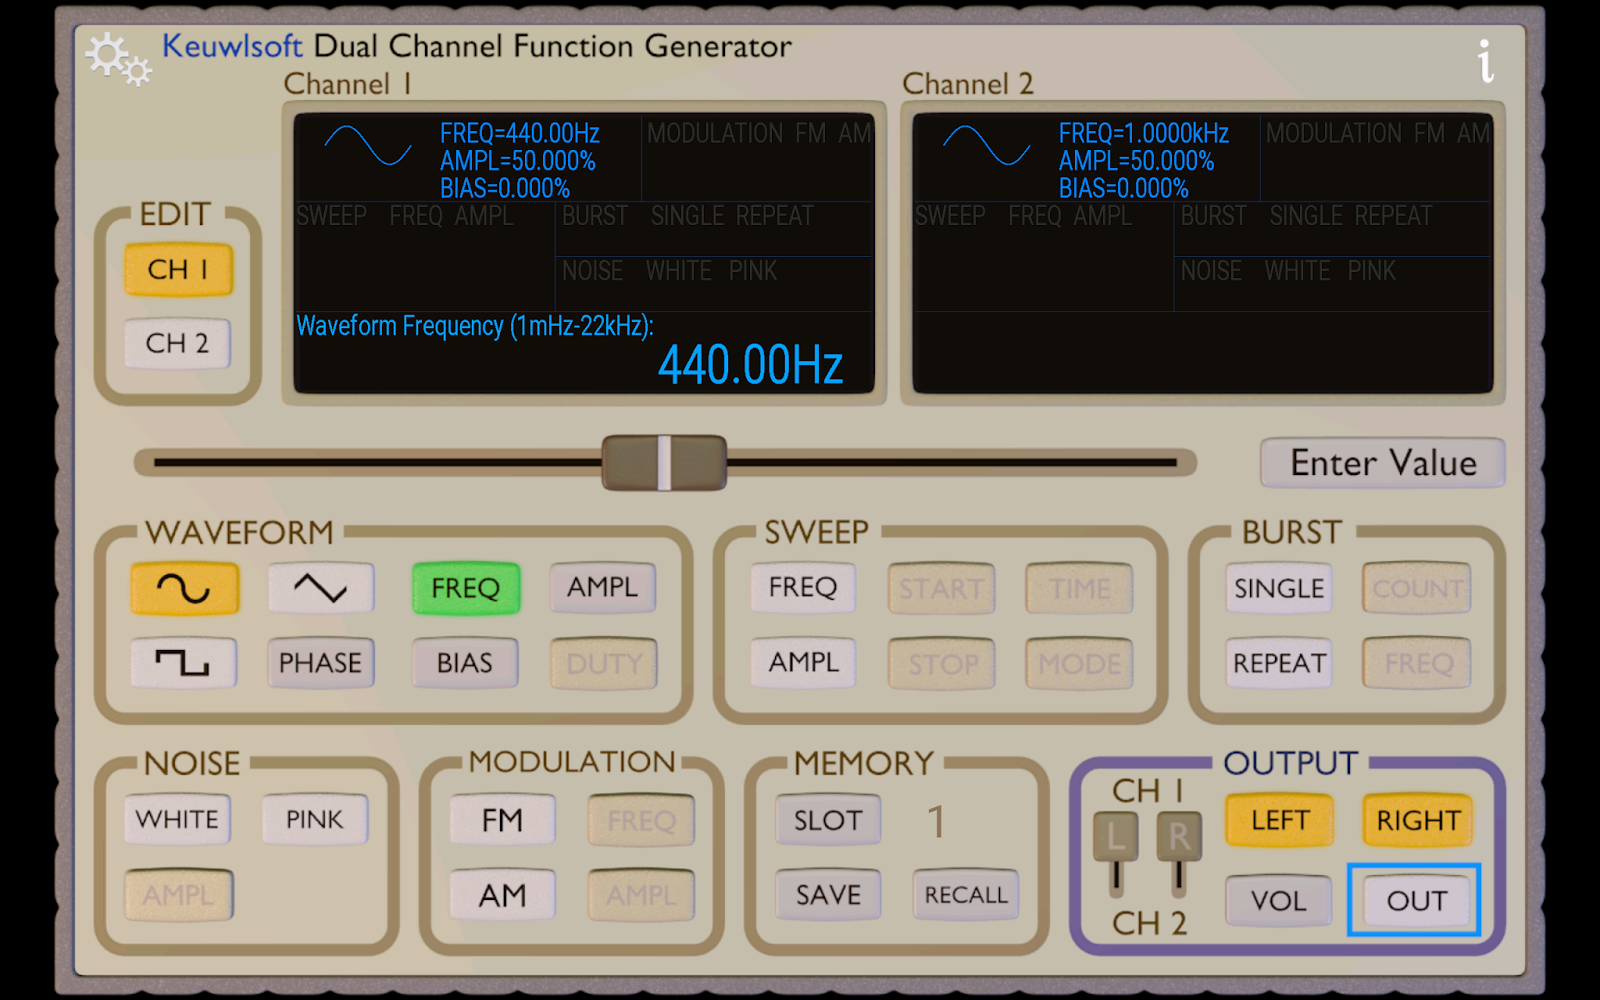Enable REPEAT burst mode
This screenshot has width=1600, height=1000.
1279,663
